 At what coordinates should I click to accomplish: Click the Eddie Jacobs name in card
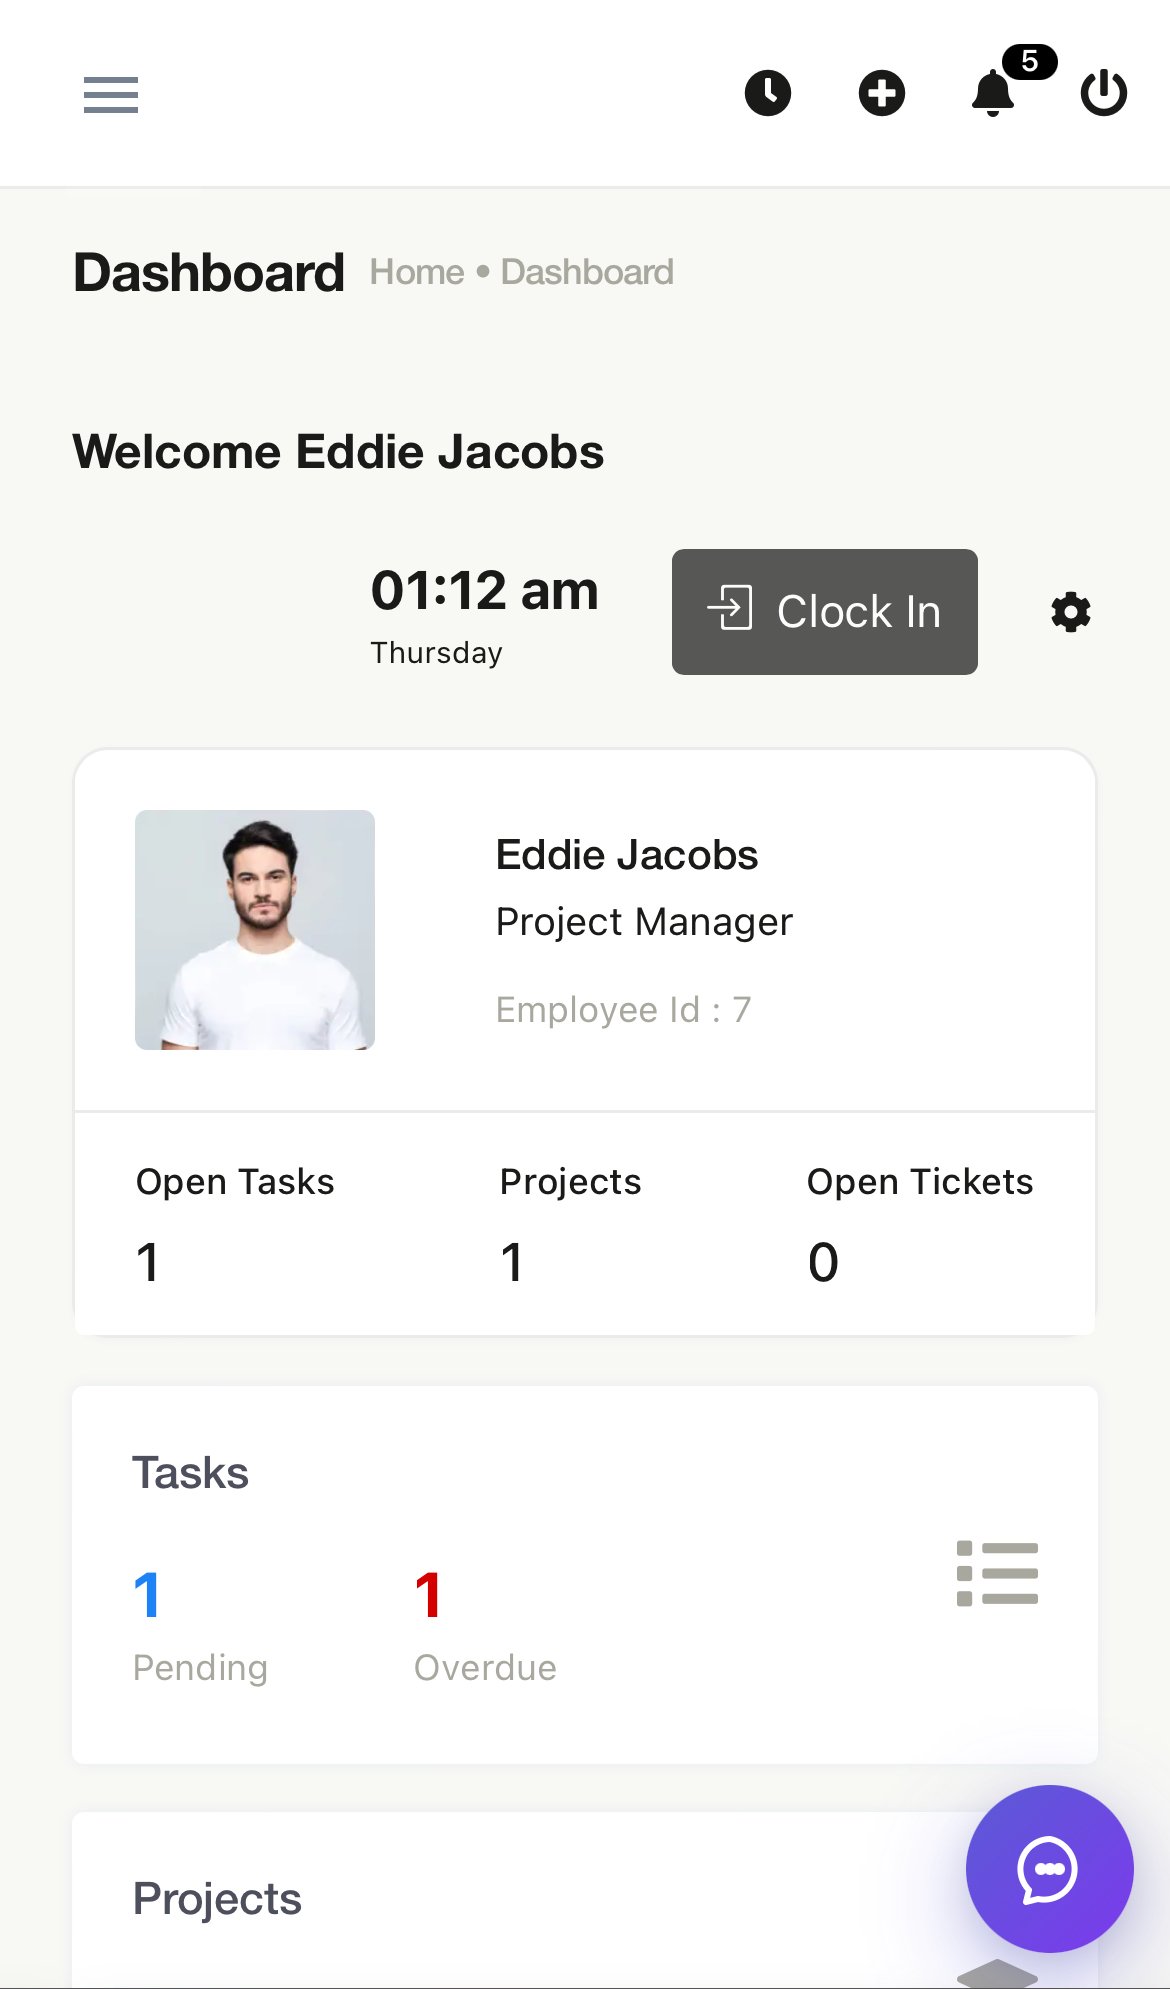(x=627, y=855)
